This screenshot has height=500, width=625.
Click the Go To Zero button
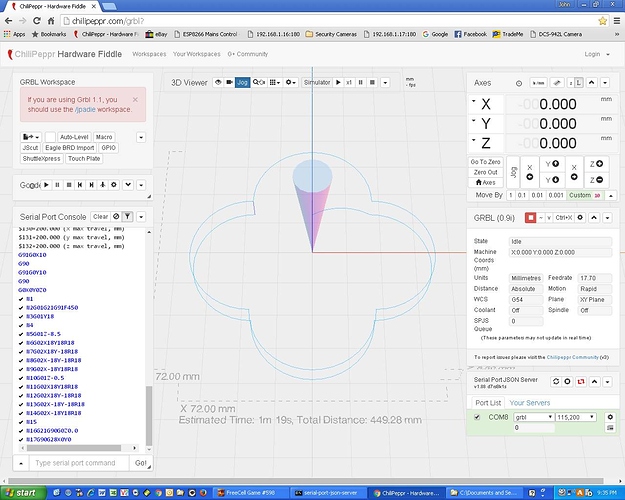tap(485, 162)
